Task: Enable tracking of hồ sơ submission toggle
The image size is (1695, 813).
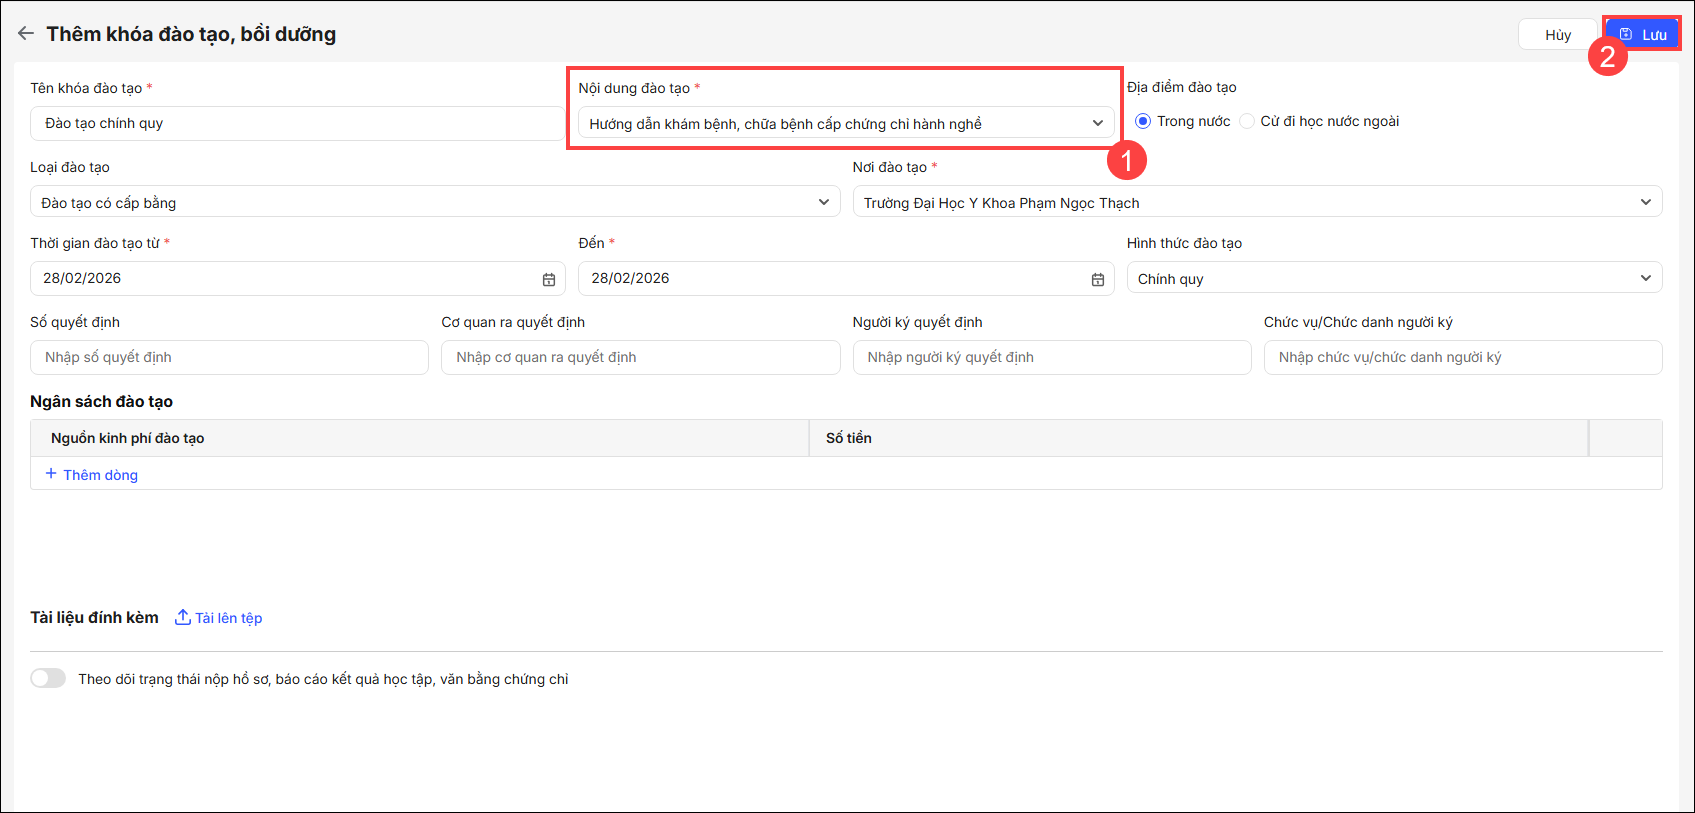Action: point(48,678)
